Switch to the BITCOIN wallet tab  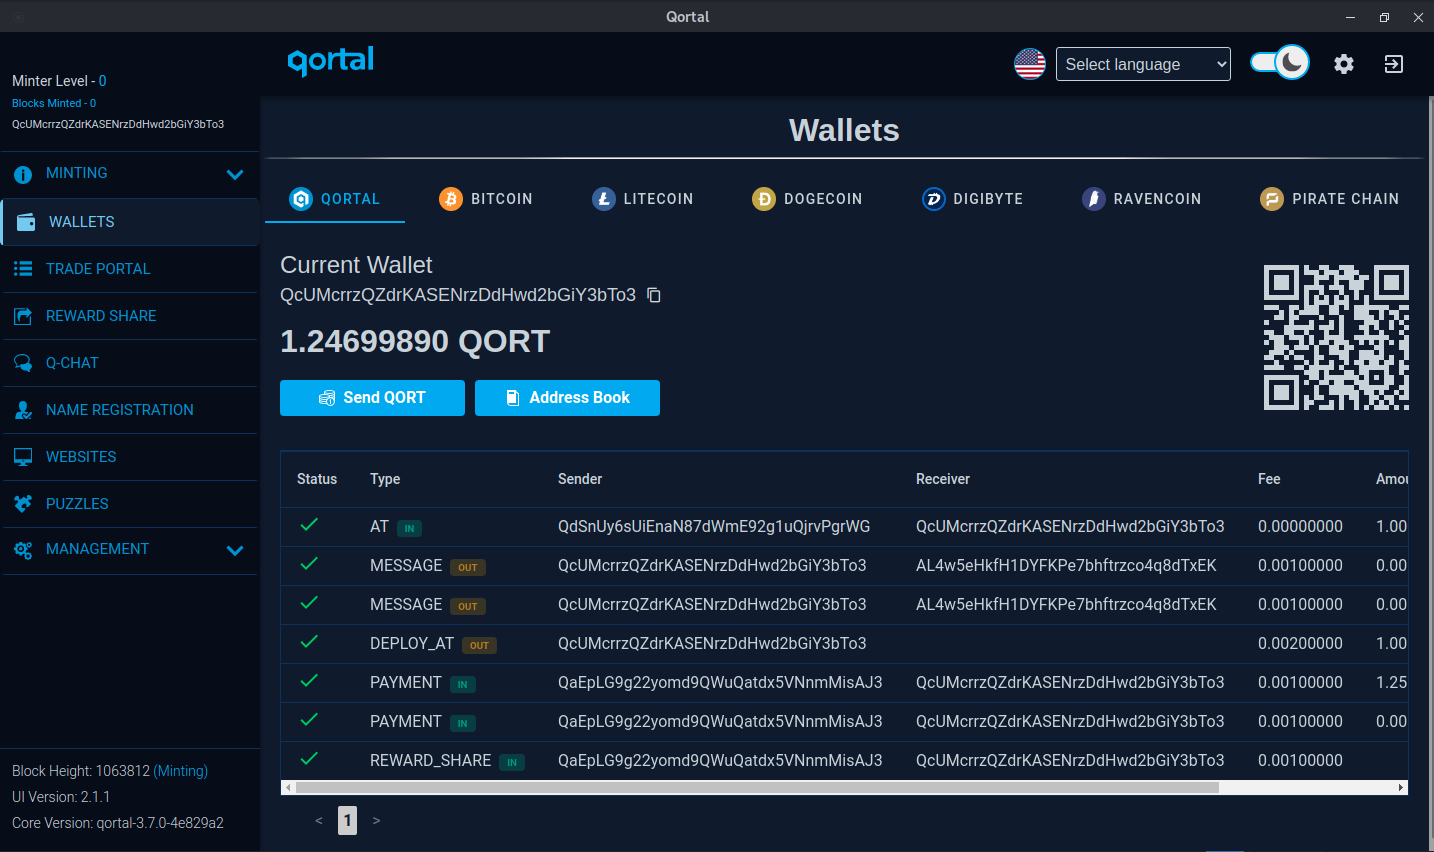click(486, 199)
